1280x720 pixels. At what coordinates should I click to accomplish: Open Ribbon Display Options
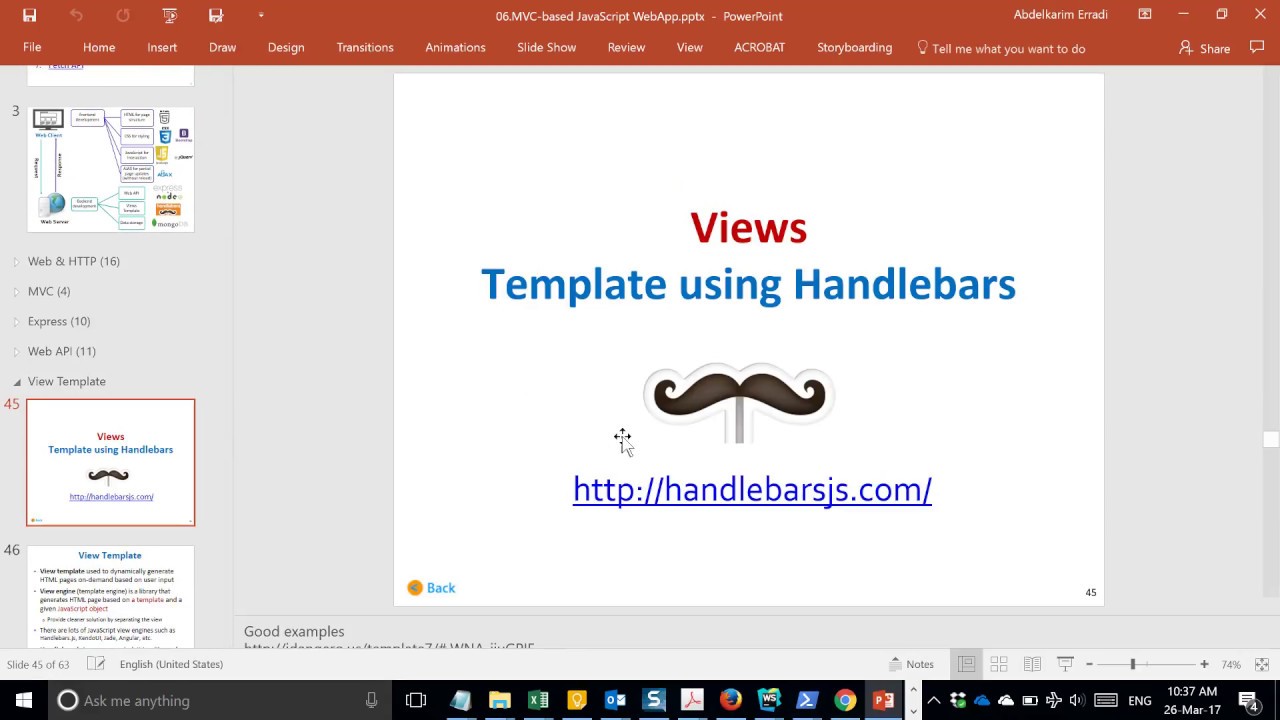tap(1145, 14)
